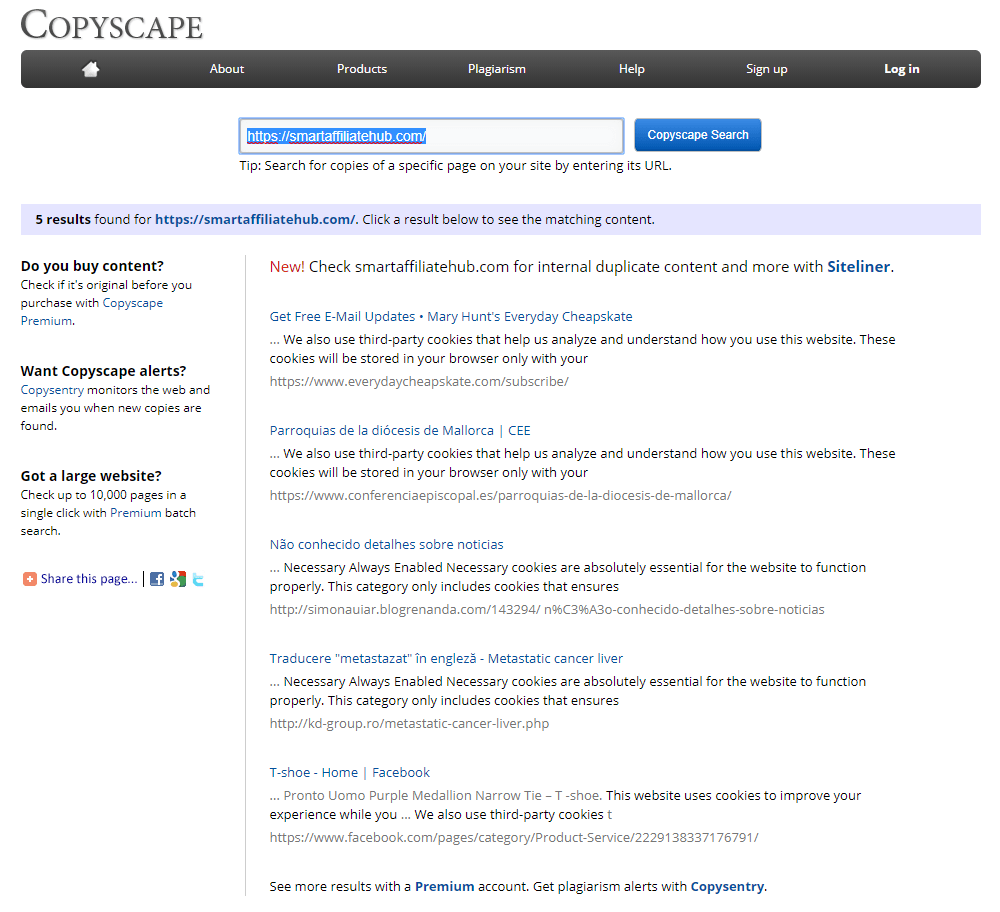Open the Copysentry link in sidebar
1000x912 pixels.
pyautogui.click(x=52, y=390)
